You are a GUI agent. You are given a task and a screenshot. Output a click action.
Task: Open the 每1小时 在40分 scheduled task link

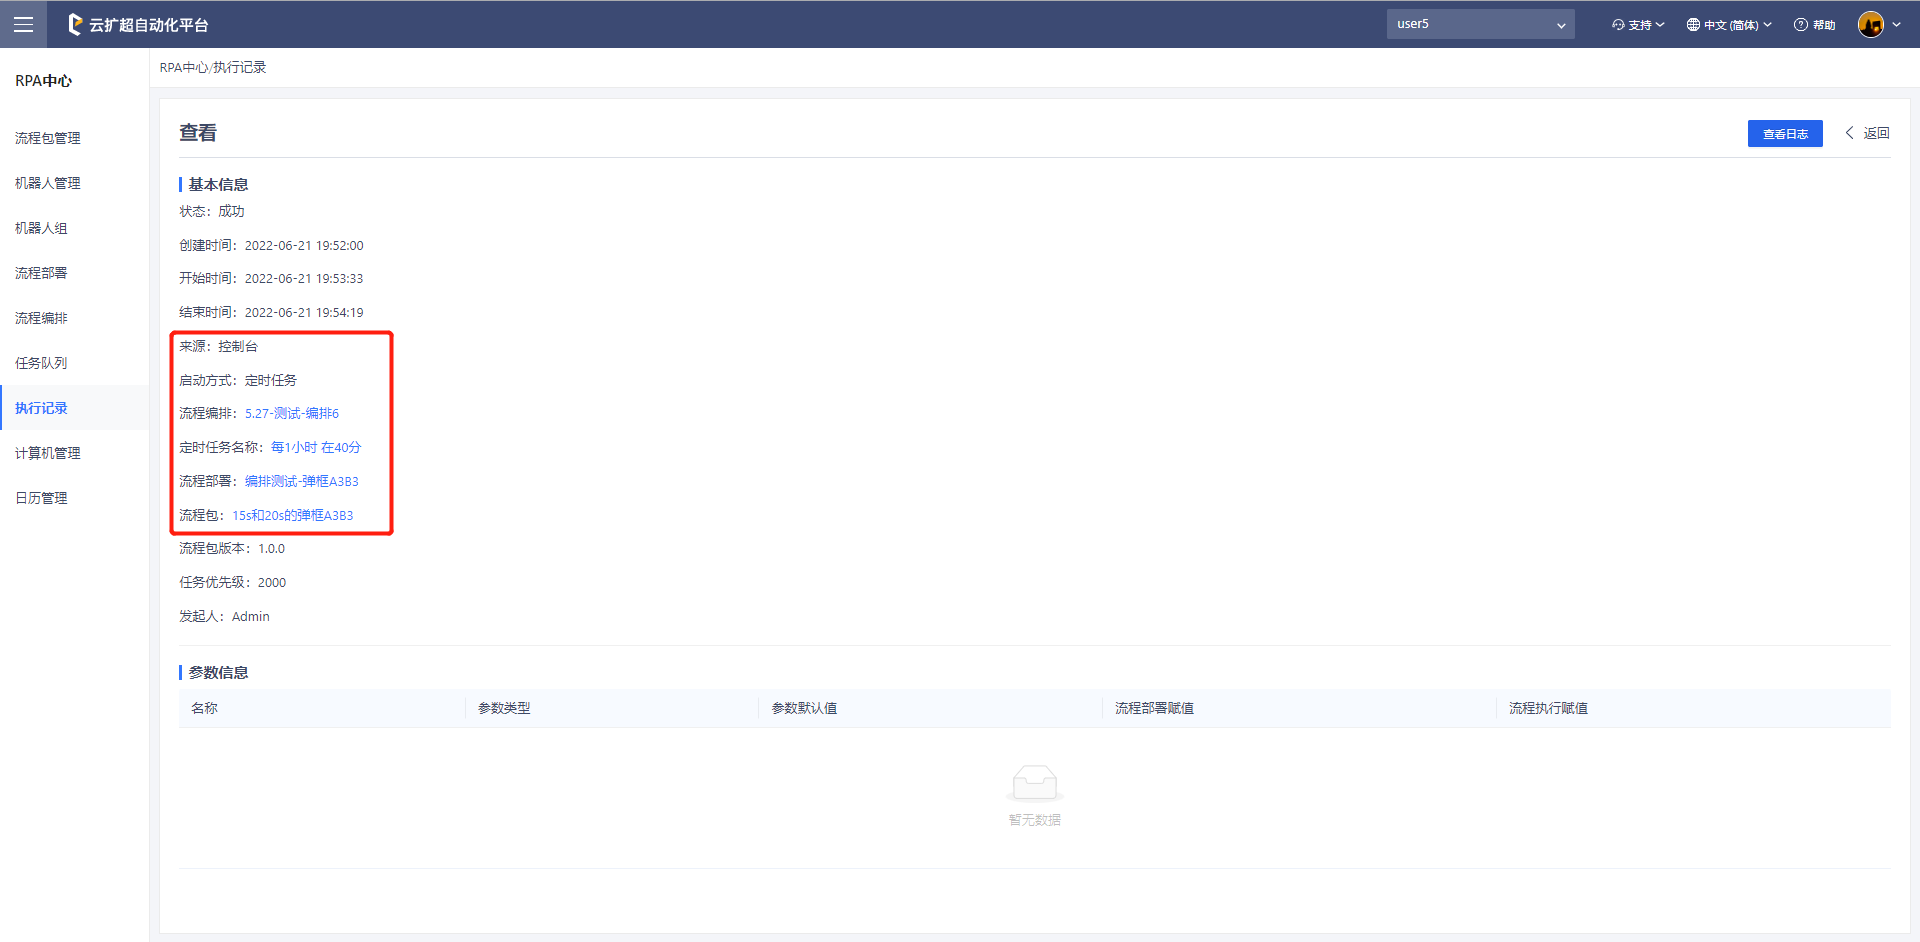click(x=316, y=447)
